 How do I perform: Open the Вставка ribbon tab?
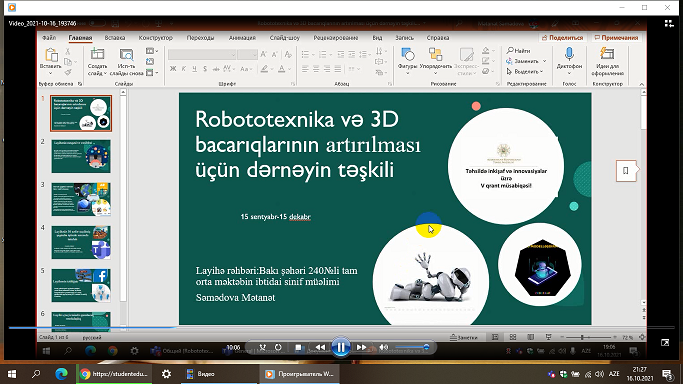(115, 38)
